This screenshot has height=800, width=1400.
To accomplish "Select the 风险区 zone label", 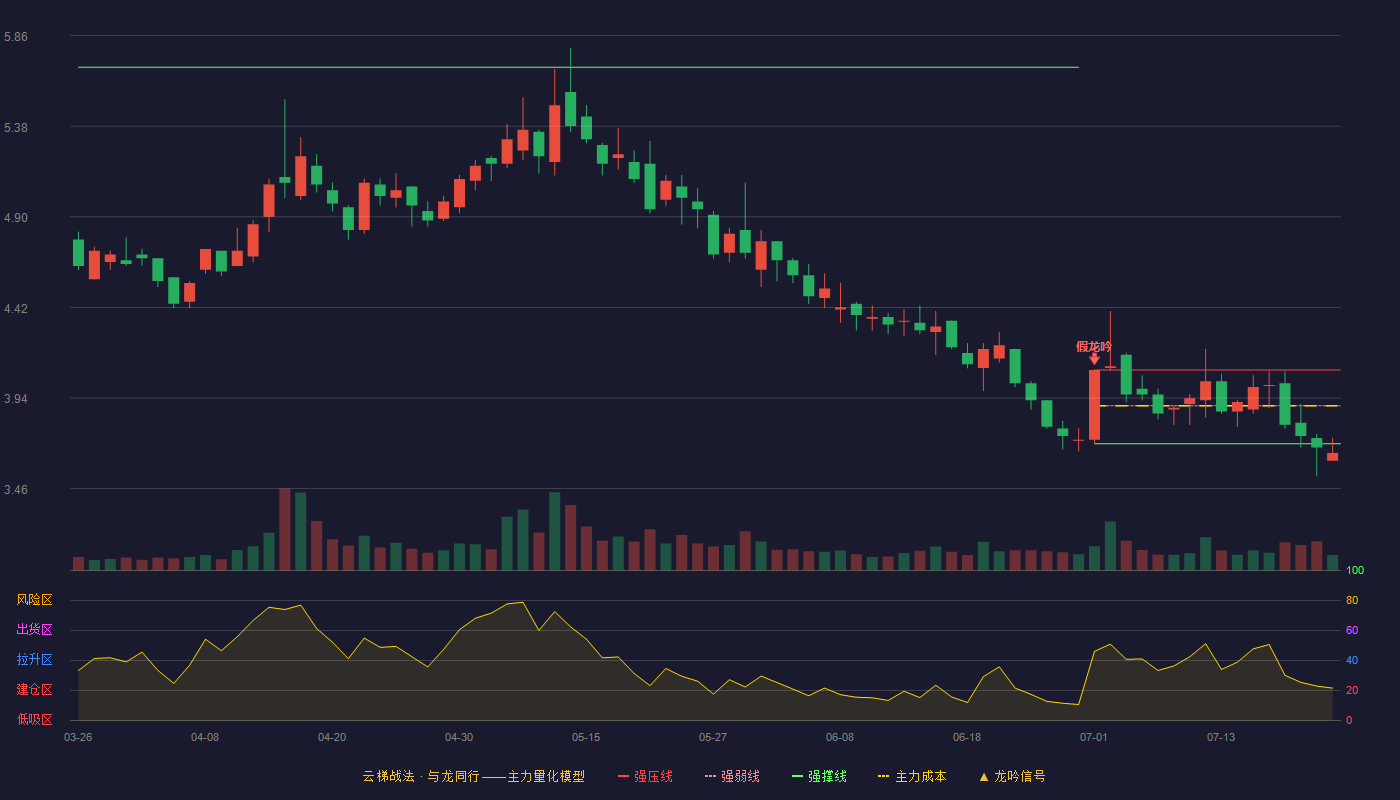I will pyautogui.click(x=34, y=600).
